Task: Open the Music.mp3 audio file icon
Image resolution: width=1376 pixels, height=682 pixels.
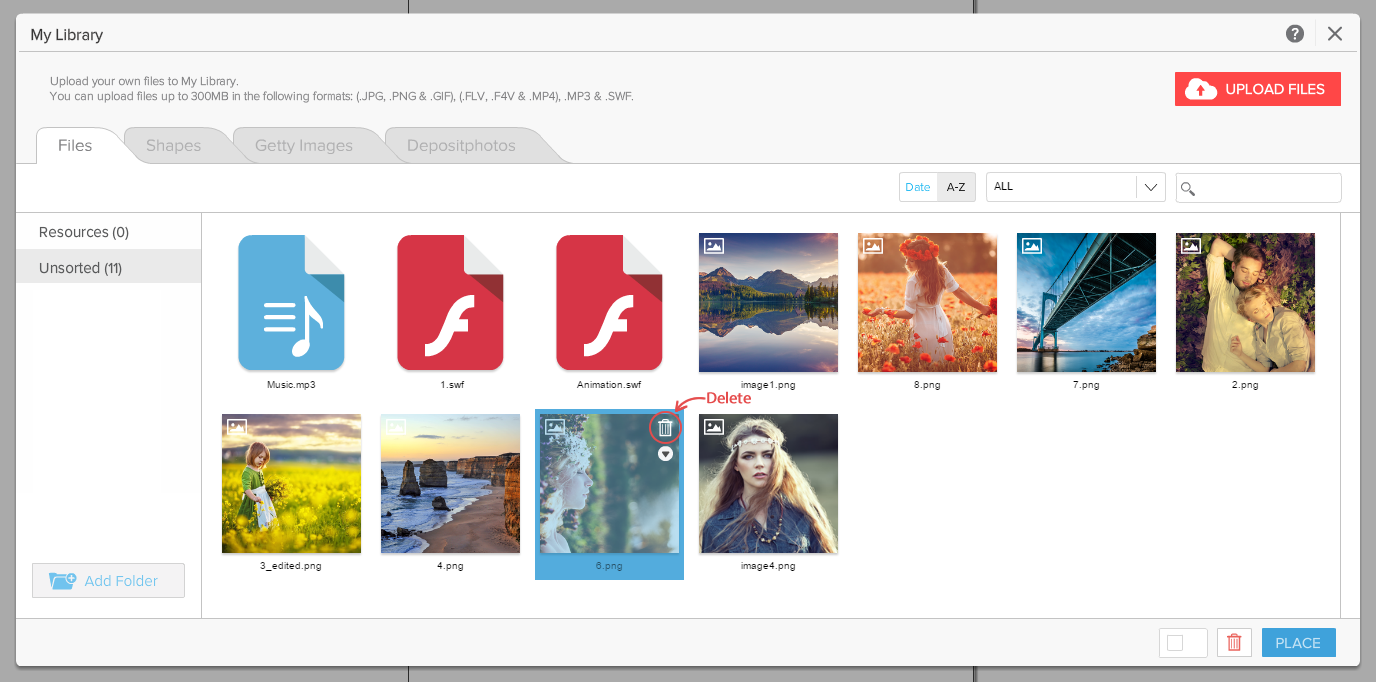Action: [x=291, y=303]
